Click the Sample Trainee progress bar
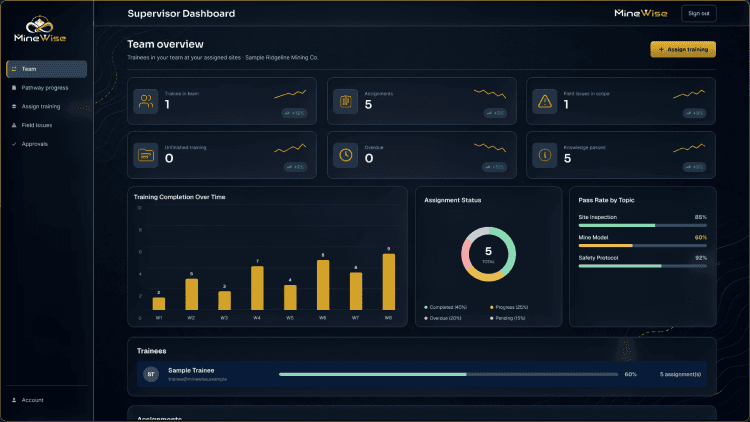Image resolution: width=750 pixels, height=422 pixels. 448,374
